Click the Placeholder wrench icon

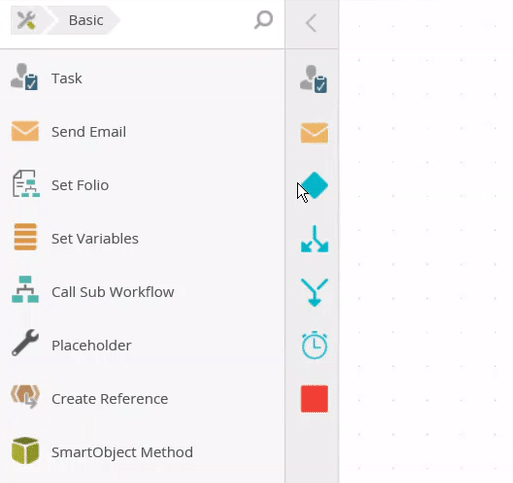click(x=25, y=343)
